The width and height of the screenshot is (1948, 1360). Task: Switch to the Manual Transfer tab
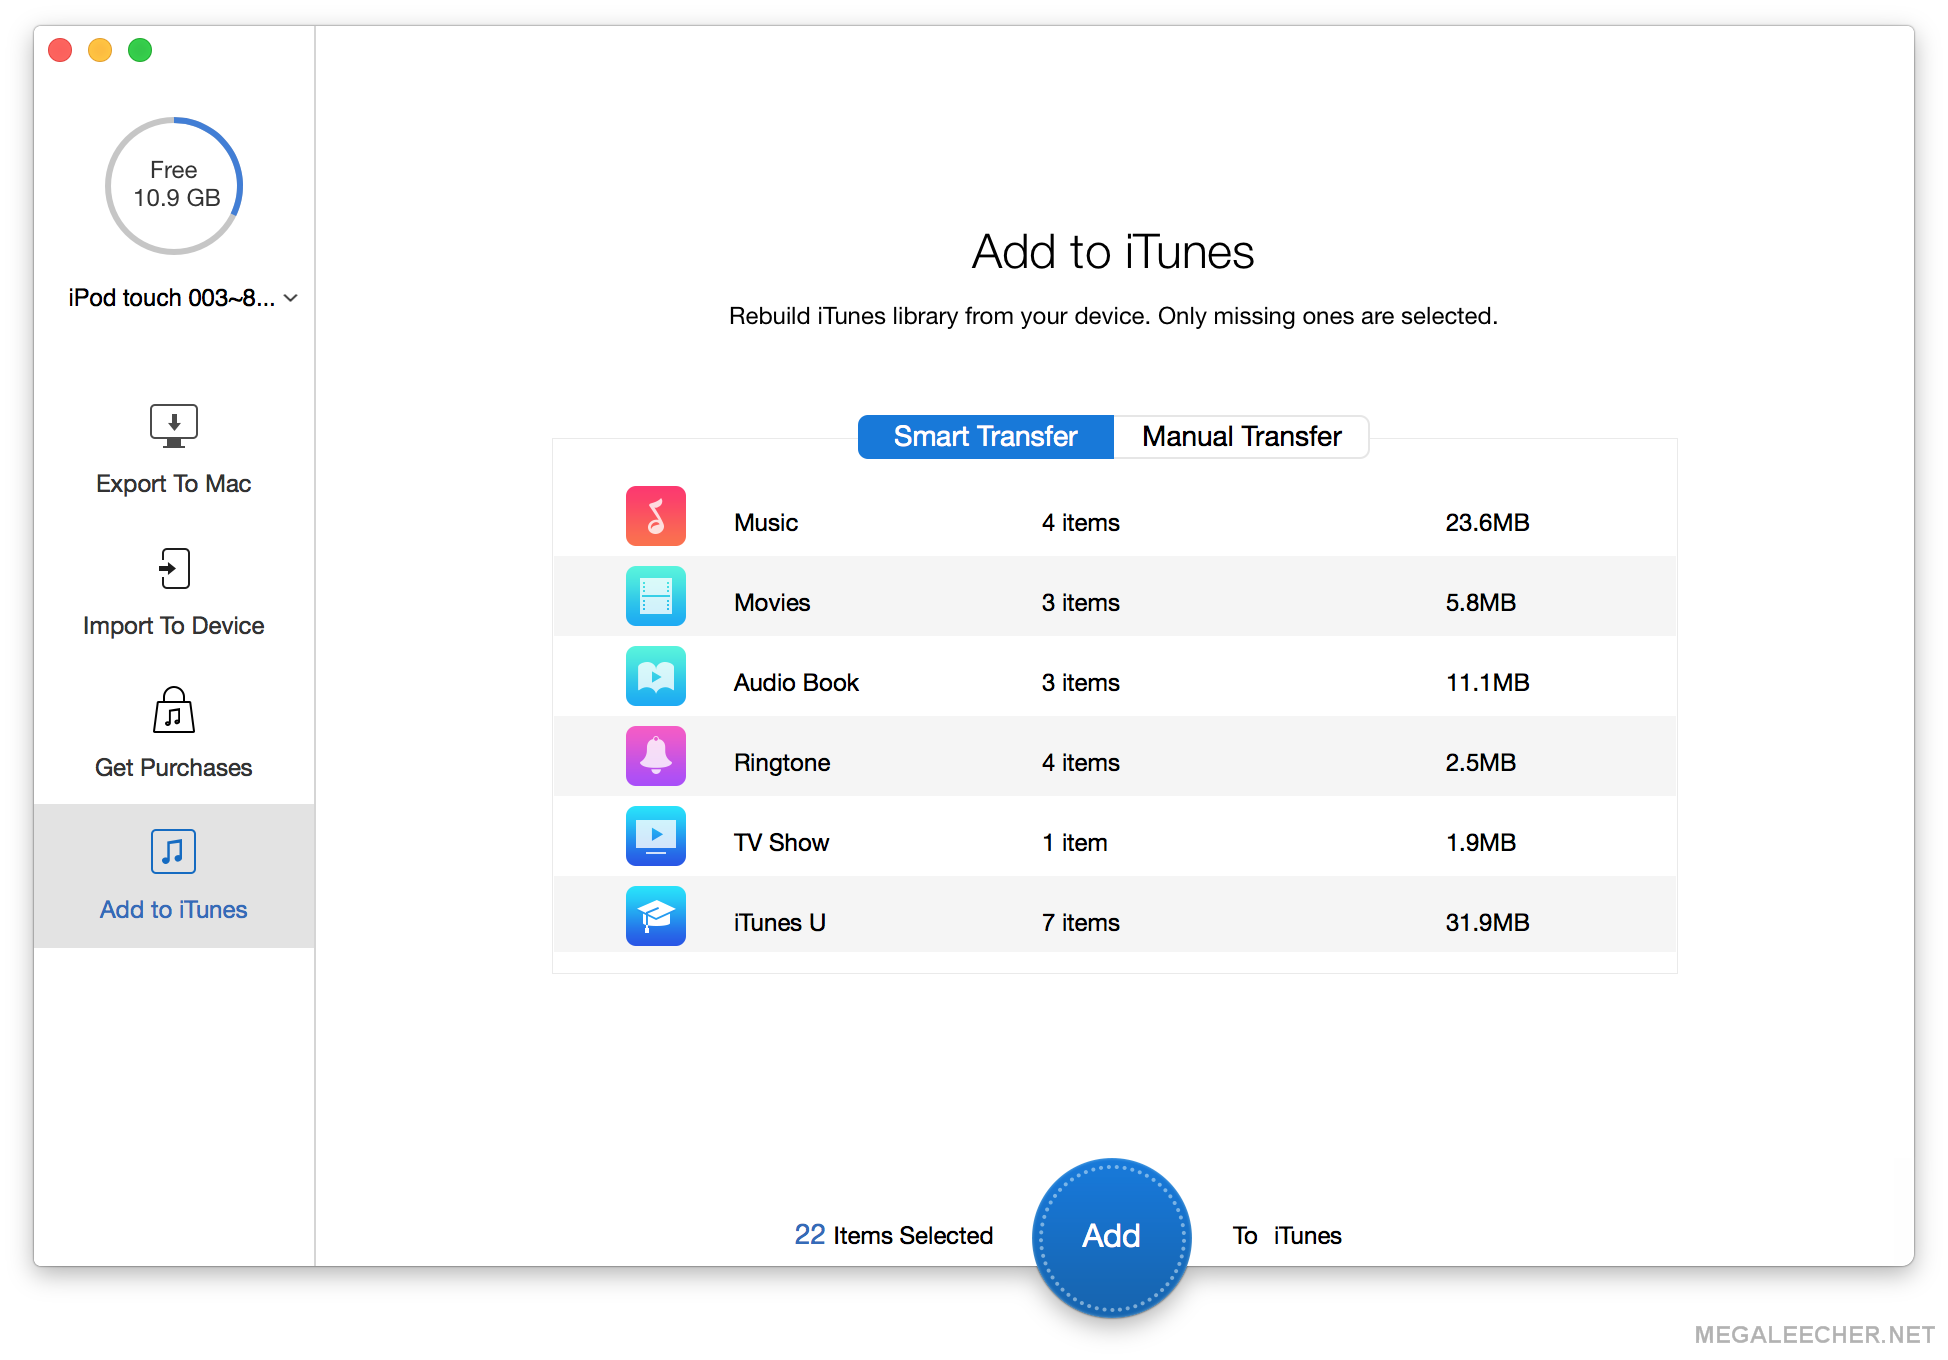point(1242,437)
